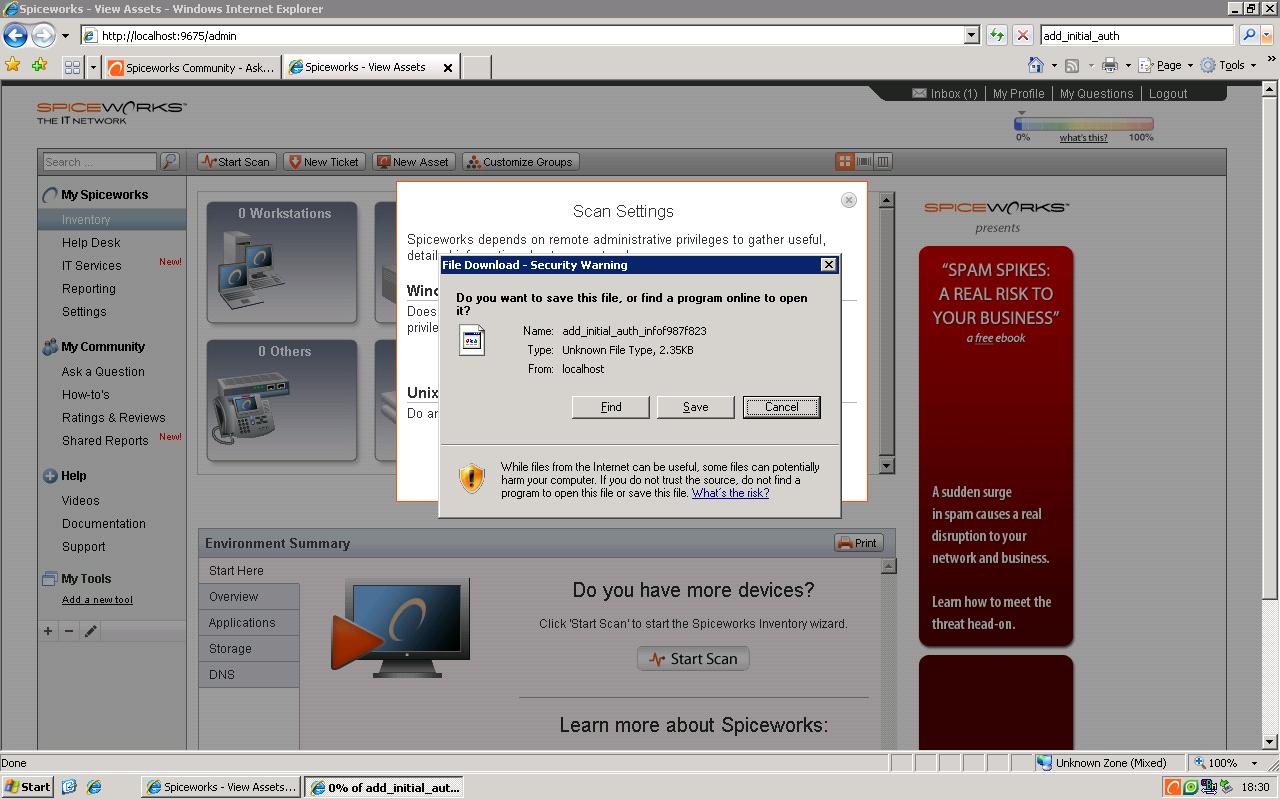The image size is (1280, 800).
Task: Open Customize Groups
Action: pyautogui.click(x=520, y=161)
